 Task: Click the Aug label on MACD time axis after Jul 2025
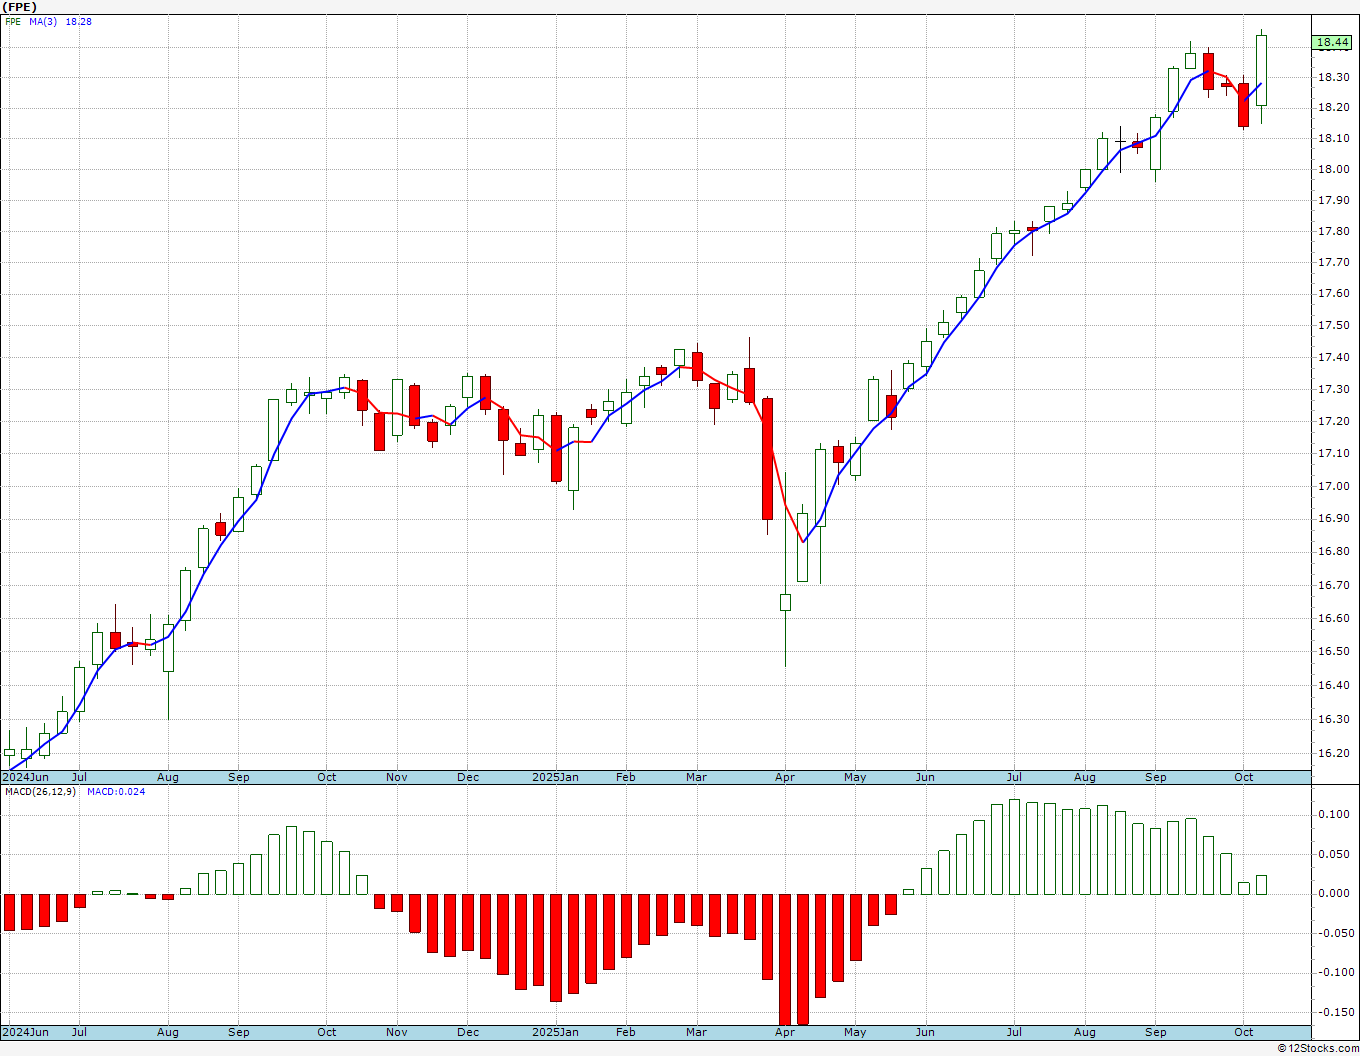pyautogui.click(x=1085, y=1032)
